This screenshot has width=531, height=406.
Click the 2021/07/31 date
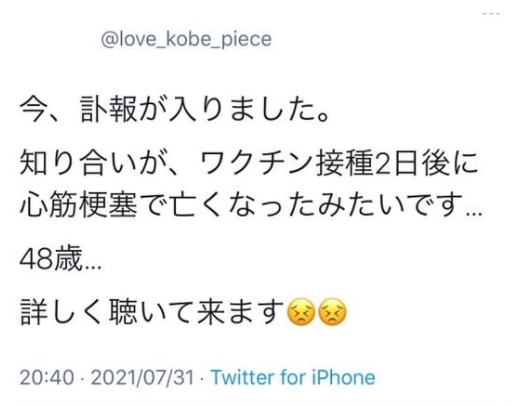point(143,378)
